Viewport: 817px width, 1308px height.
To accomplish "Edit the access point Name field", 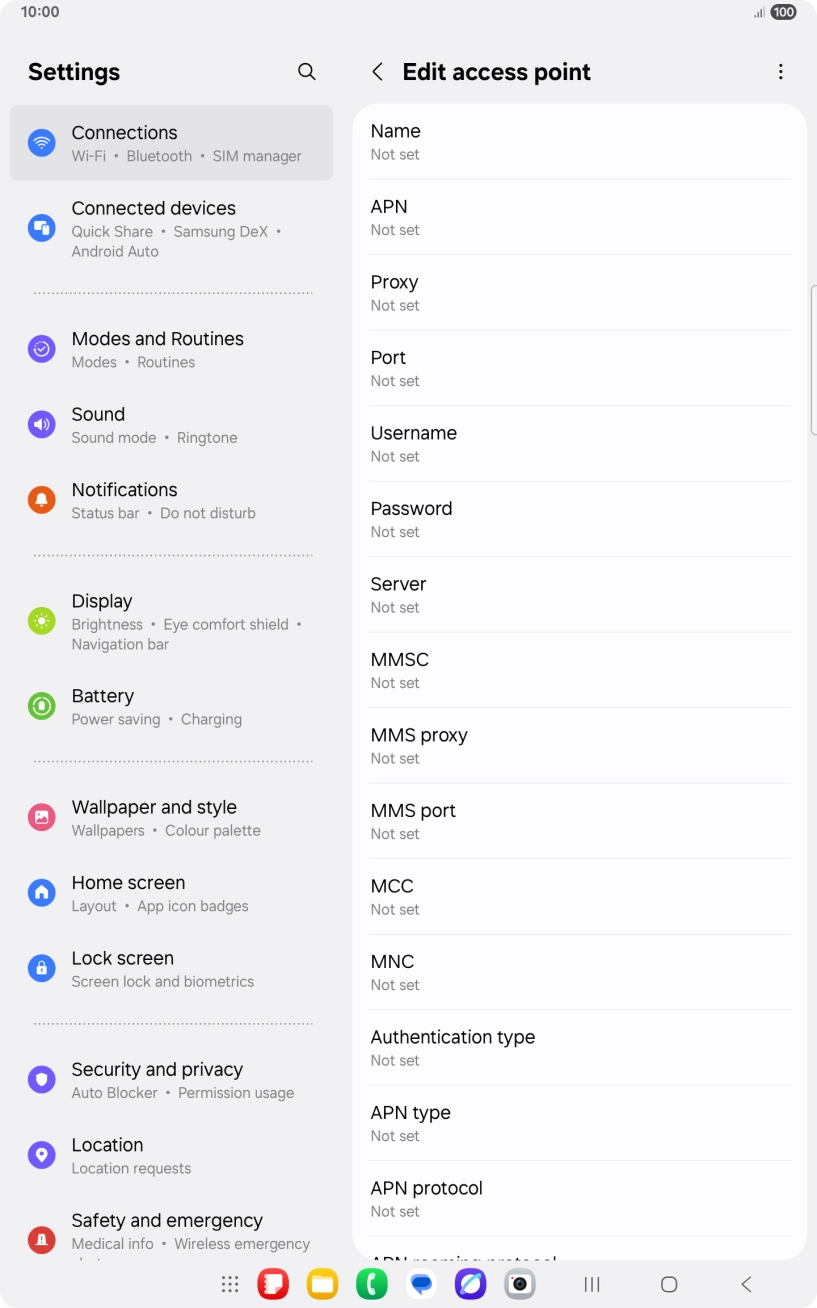I will pyautogui.click(x=580, y=142).
